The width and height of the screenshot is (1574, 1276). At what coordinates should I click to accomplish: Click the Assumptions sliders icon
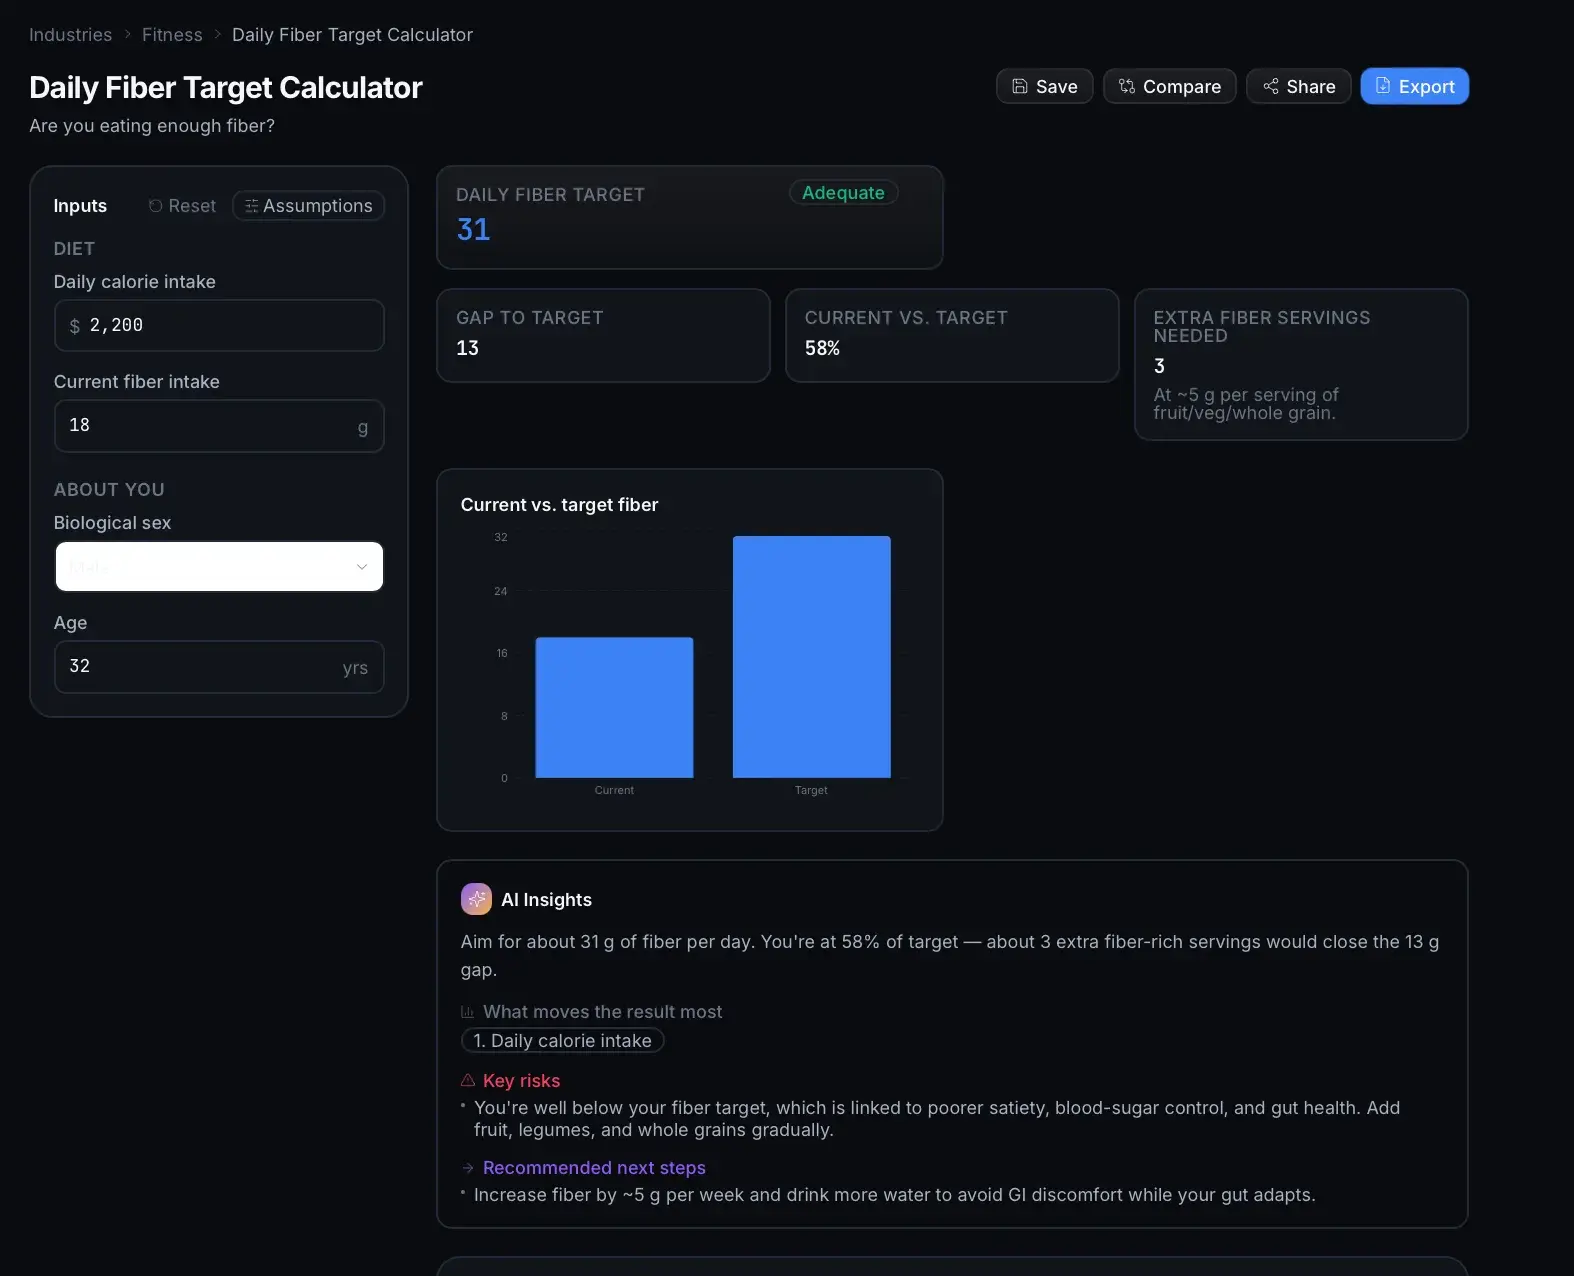252,206
